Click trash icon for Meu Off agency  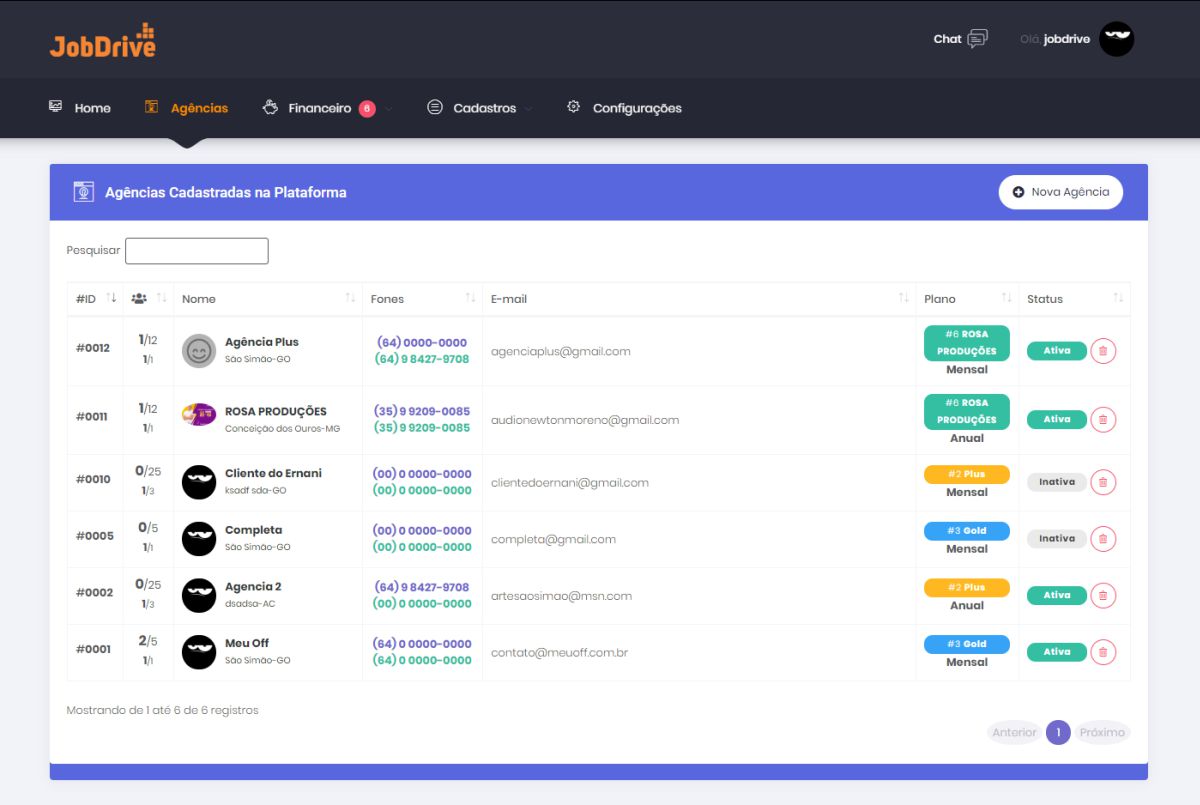tap(1103, 652)
